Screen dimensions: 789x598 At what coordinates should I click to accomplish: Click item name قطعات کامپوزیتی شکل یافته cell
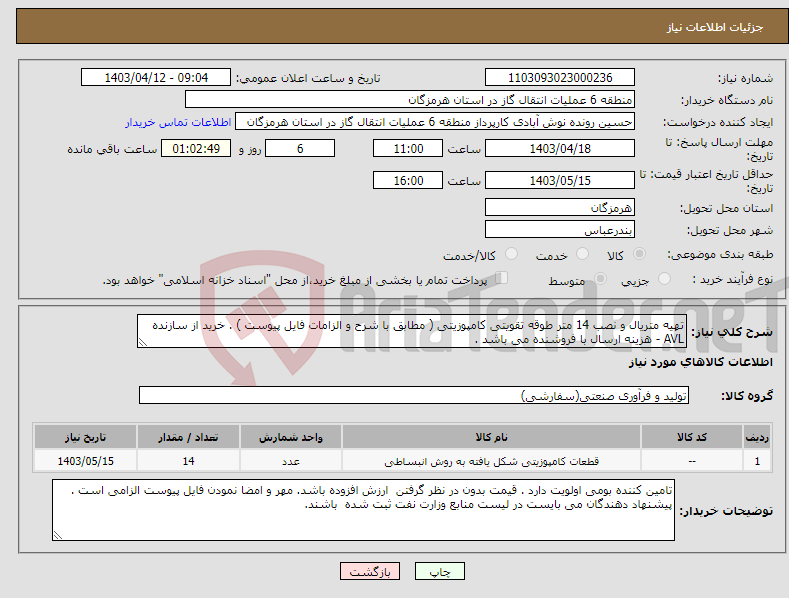point(491,461)
